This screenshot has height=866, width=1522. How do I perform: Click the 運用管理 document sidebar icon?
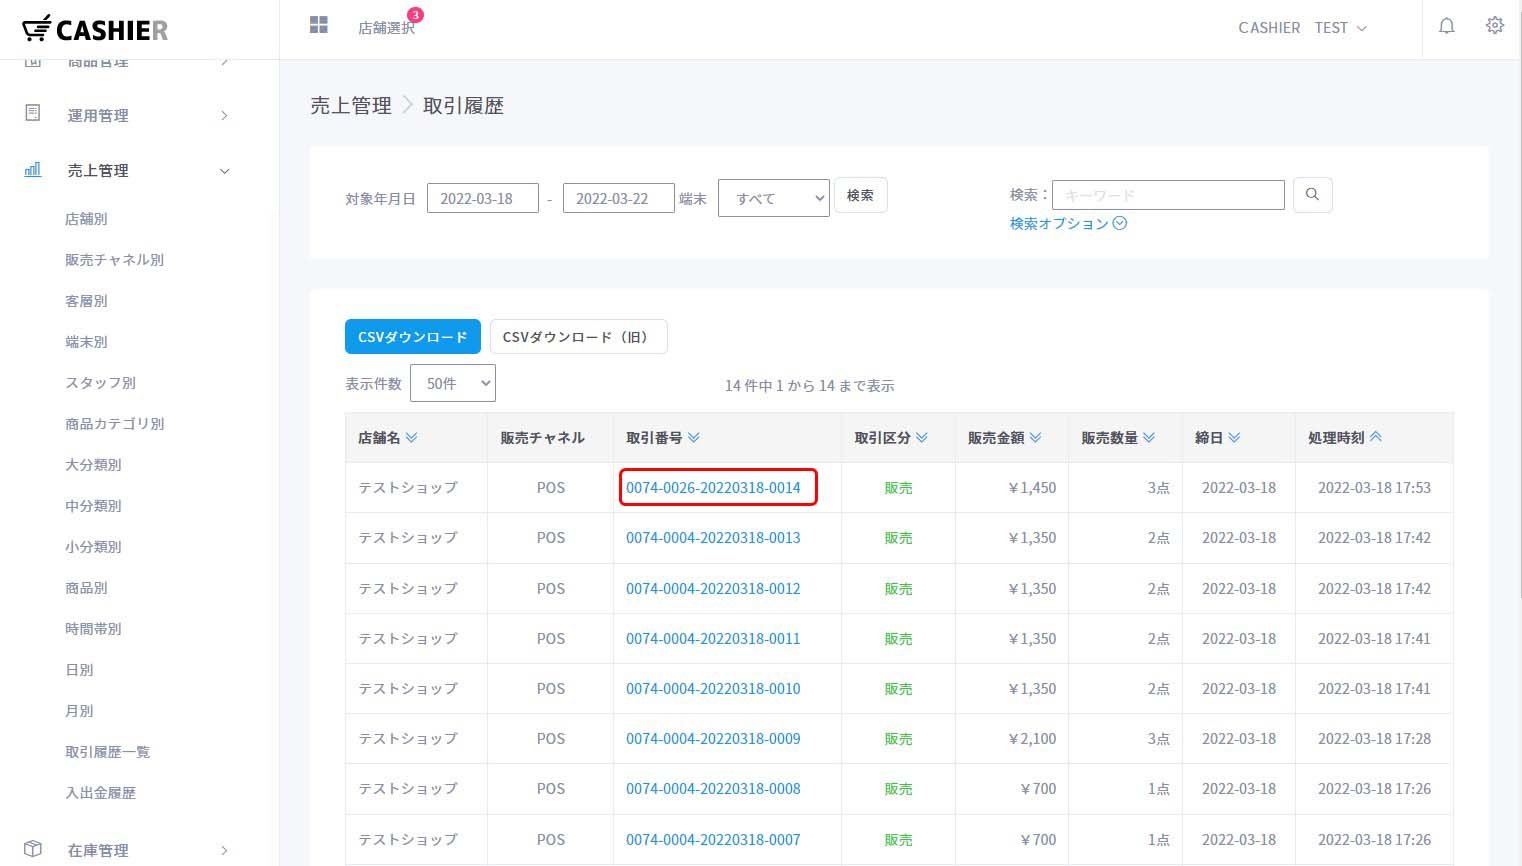tap(33, 113)
